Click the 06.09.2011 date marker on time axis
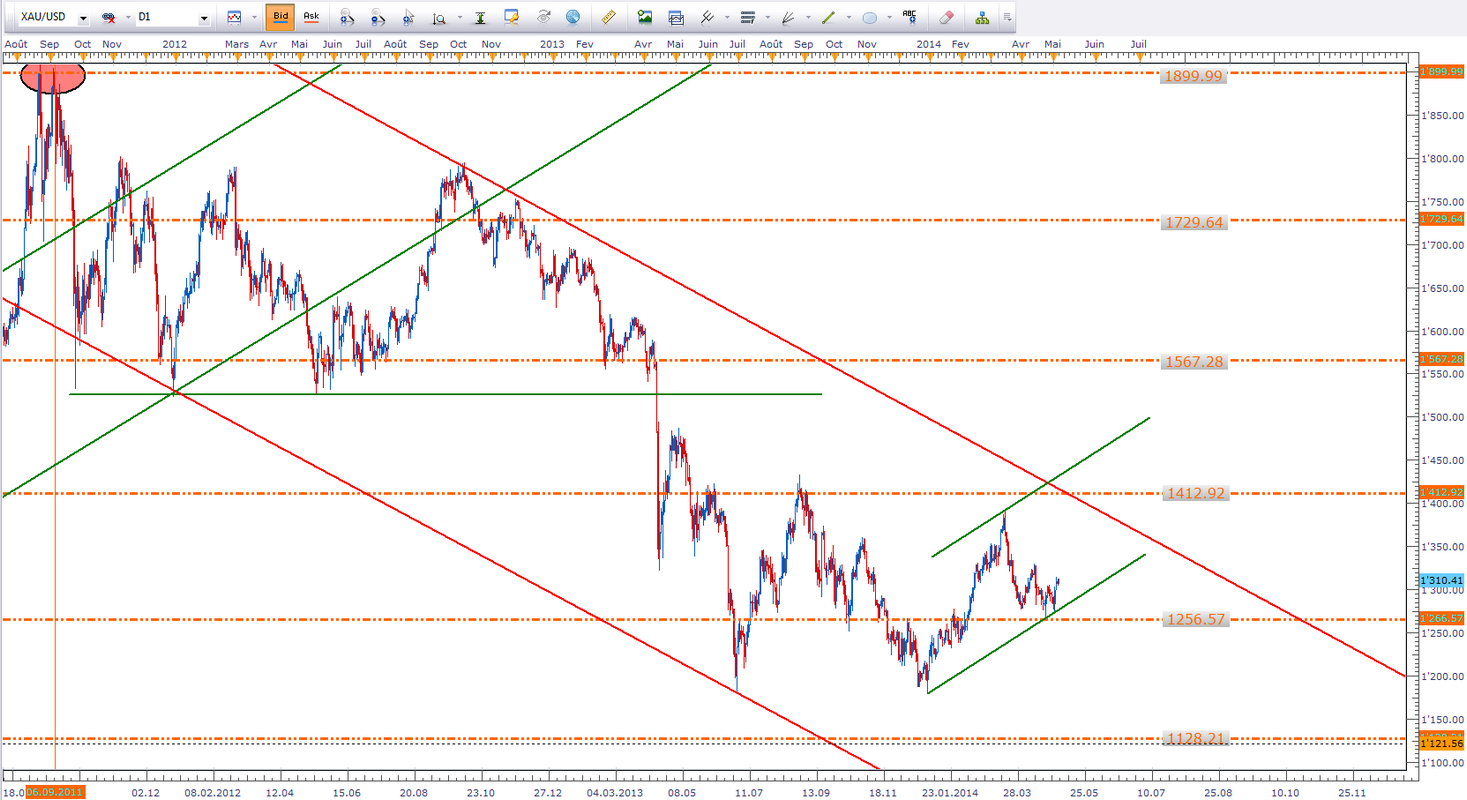This screenshot has width=1467, height=800. click(55, 792)
